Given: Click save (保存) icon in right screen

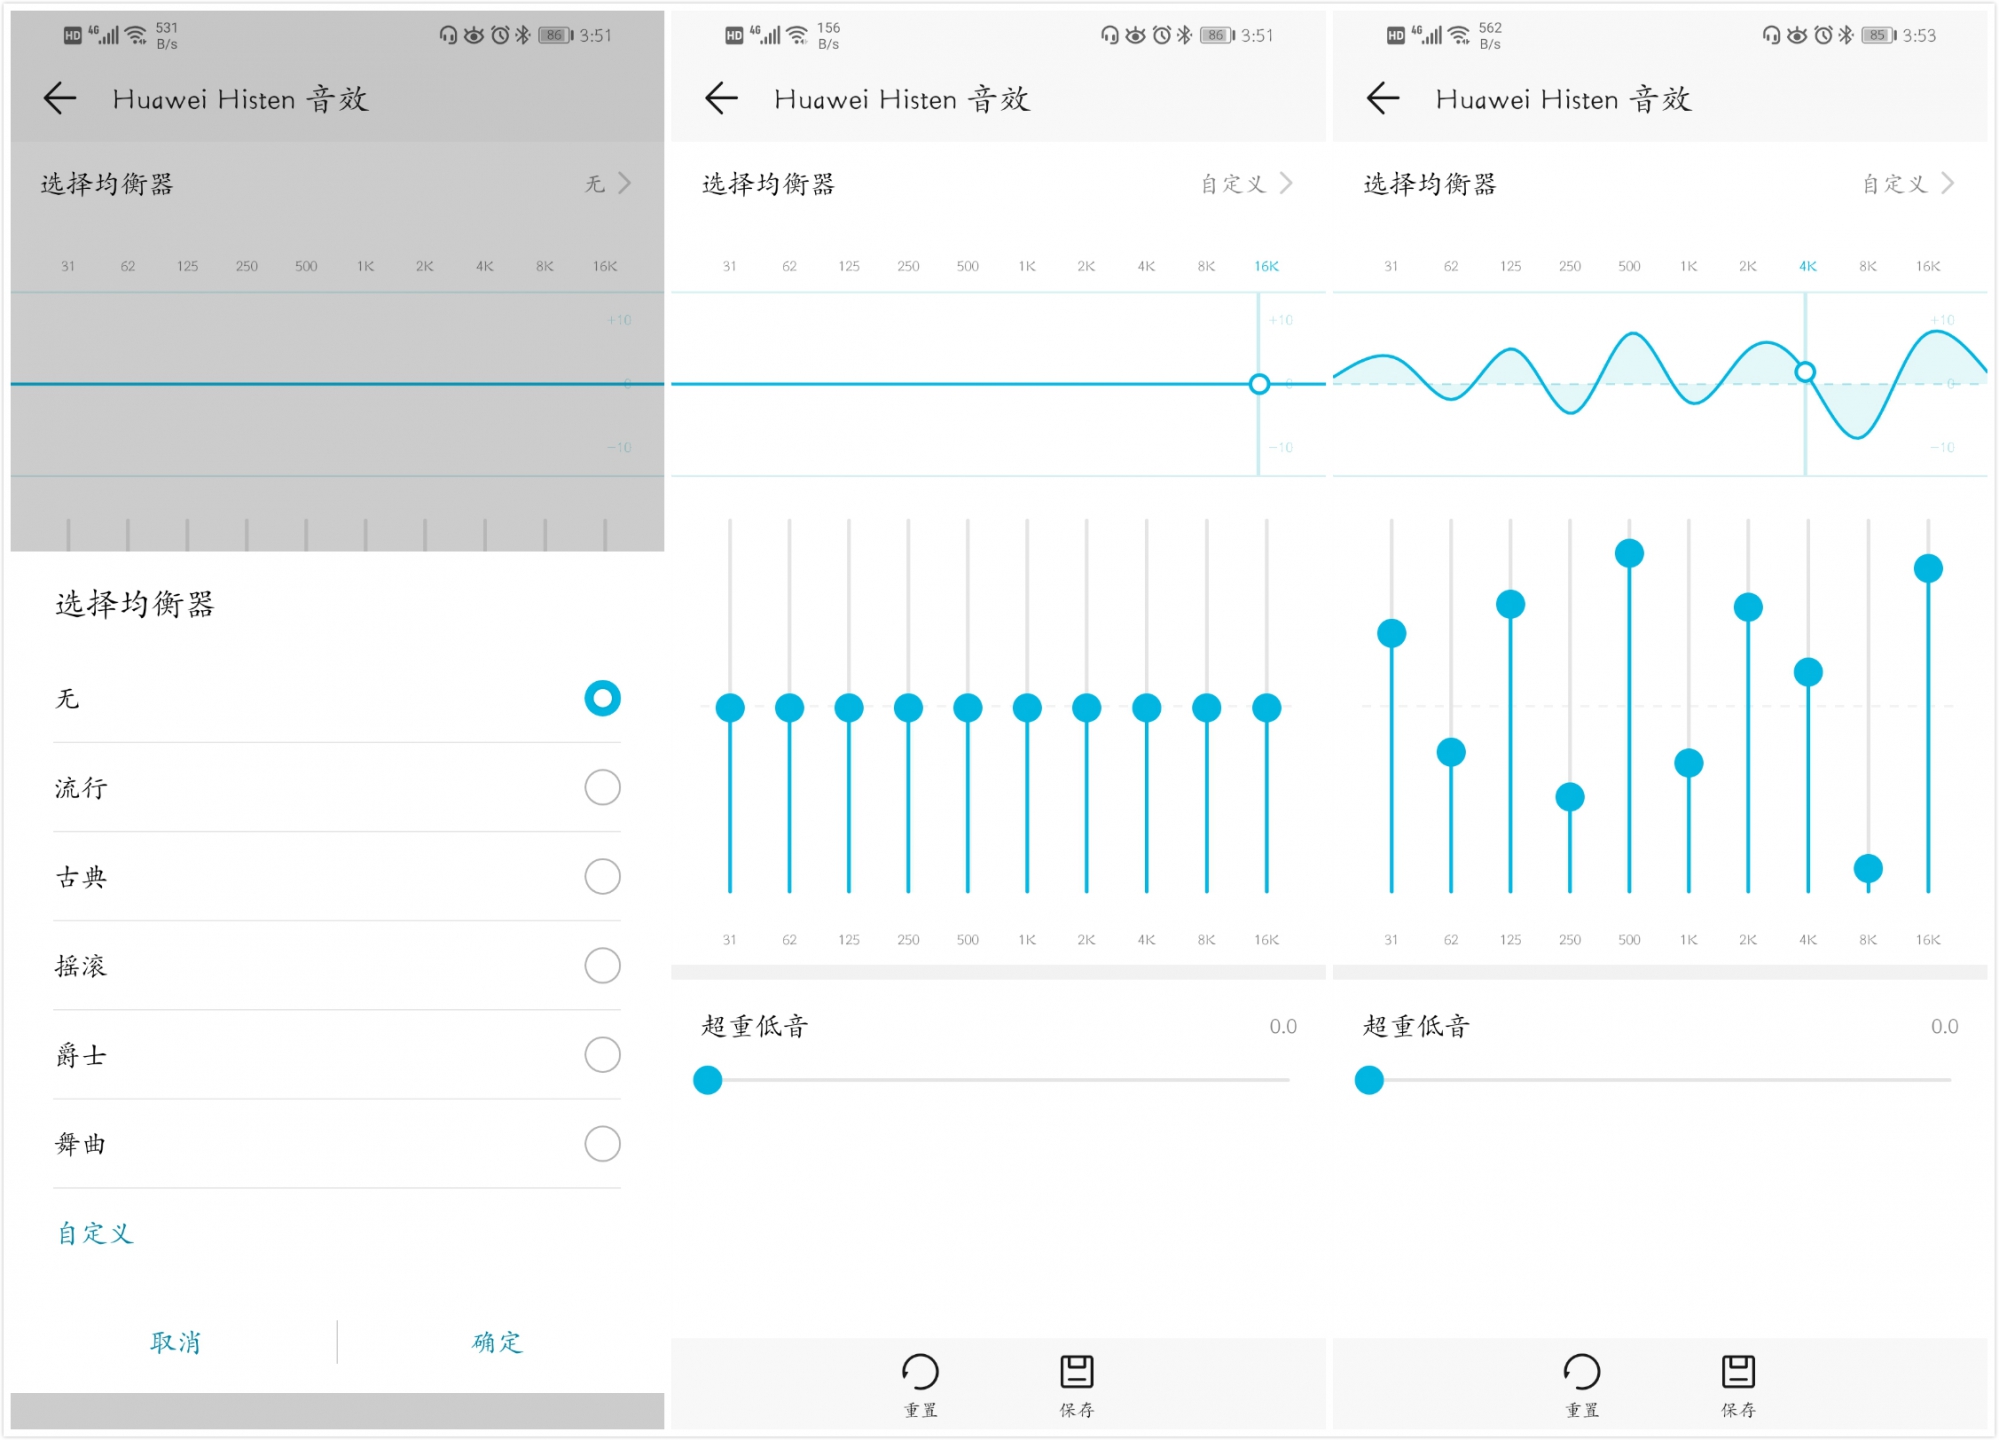Looking at the screenshot, I should pyautogui.click(x=1738, y=1372).
